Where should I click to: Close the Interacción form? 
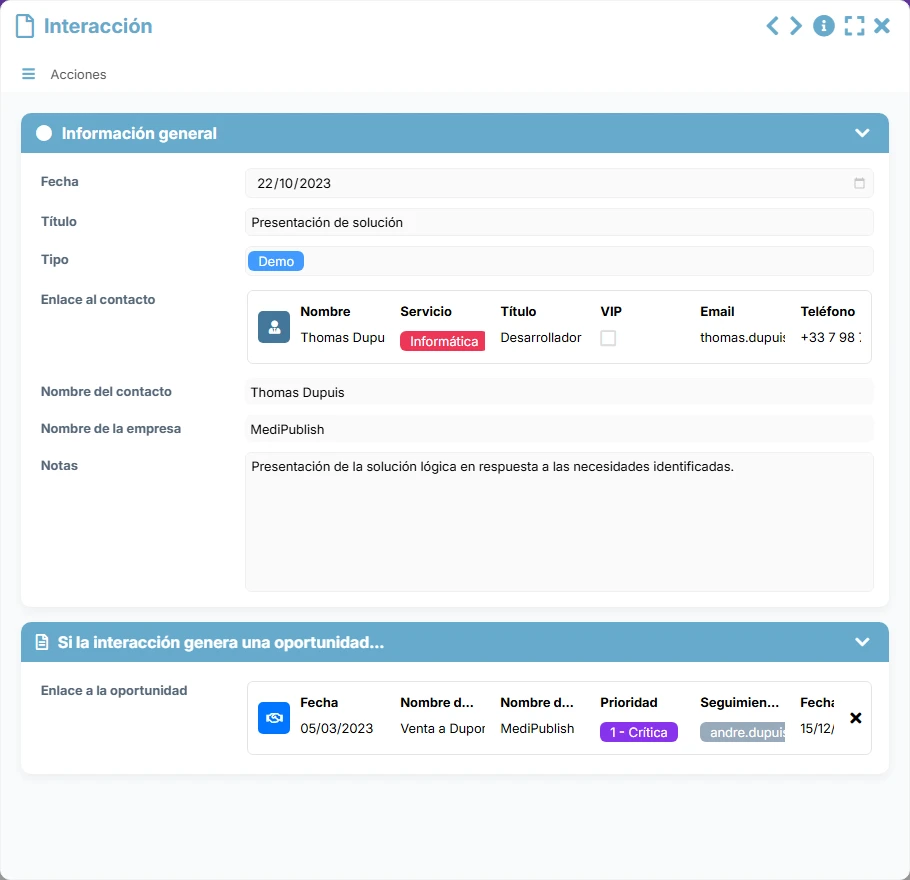coord(882,26)
